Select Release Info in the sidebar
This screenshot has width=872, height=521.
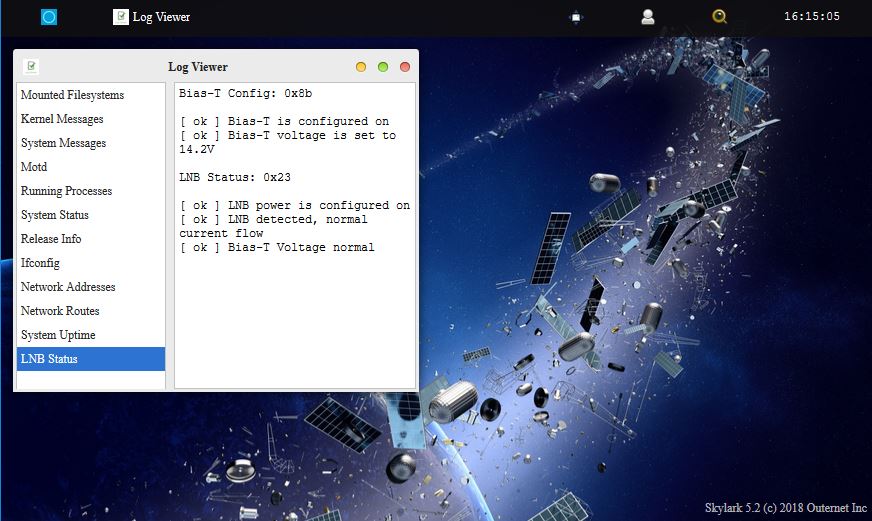(91, 239)
